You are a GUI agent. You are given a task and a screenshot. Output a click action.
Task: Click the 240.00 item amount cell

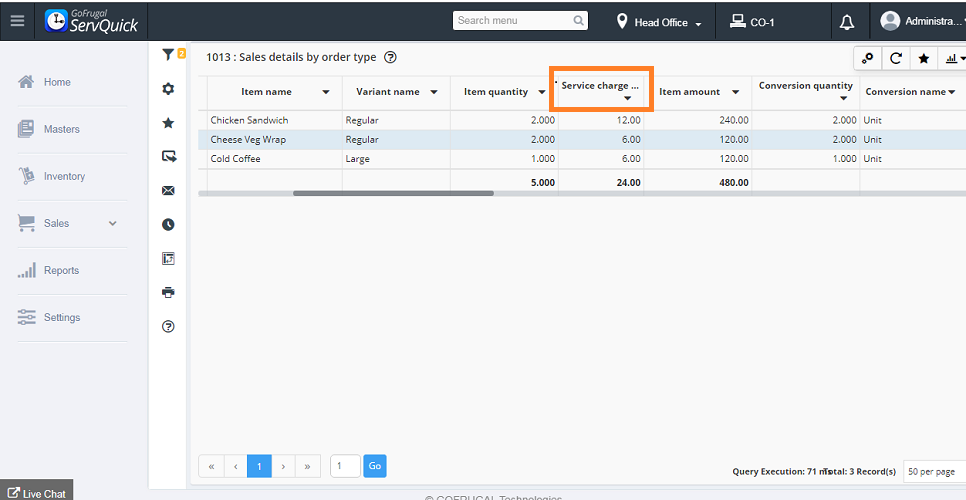[x=697, y=120]
